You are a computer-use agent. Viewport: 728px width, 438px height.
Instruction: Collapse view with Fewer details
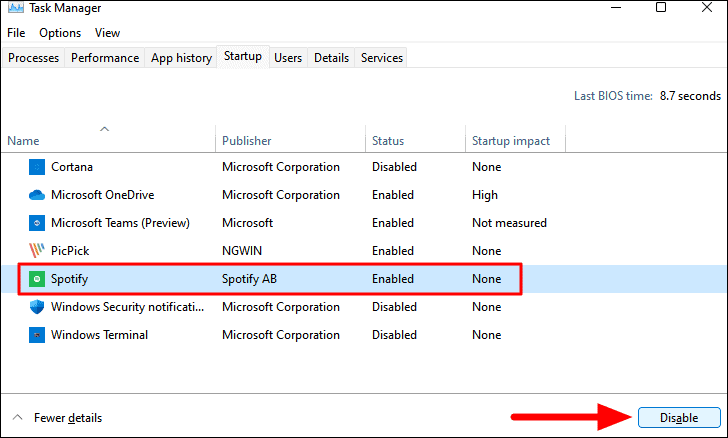58,418
